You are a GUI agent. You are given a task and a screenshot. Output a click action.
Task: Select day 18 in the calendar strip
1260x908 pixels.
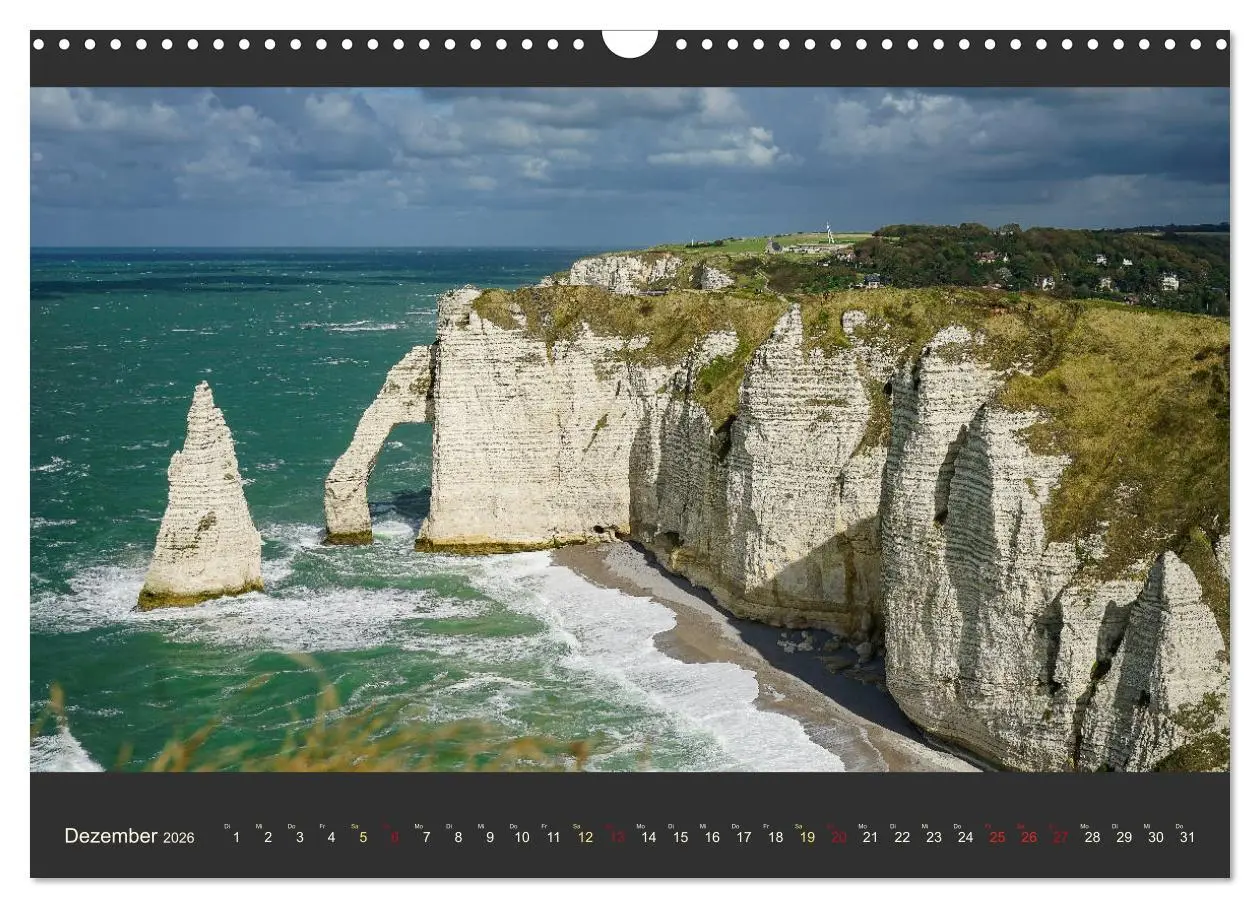point(775,838)
